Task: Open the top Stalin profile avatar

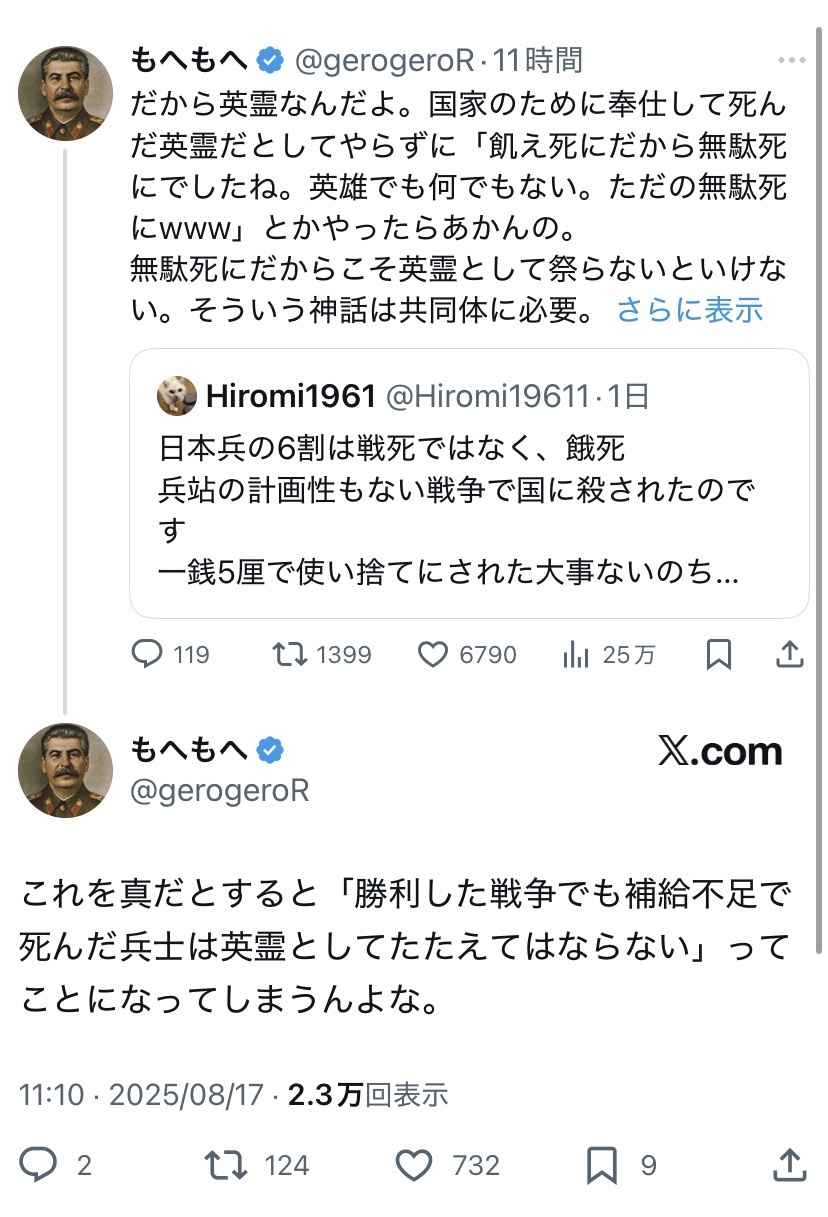Action: coord(65,92)
